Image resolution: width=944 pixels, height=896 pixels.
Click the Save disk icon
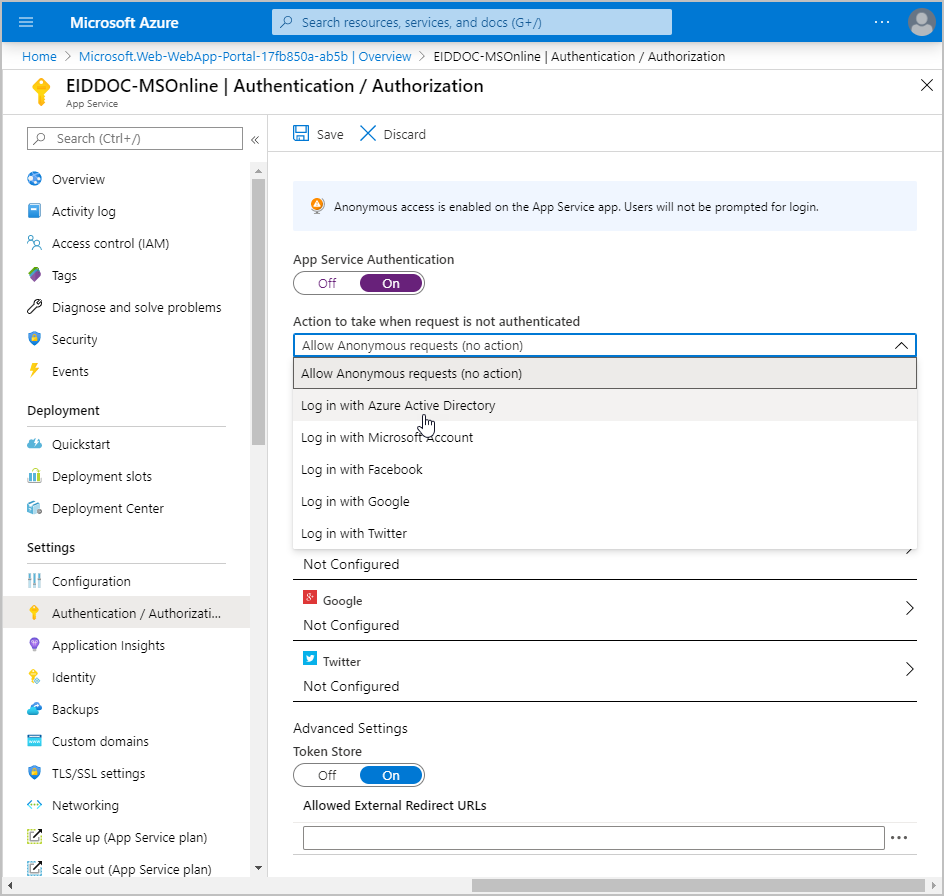[301, 134]
